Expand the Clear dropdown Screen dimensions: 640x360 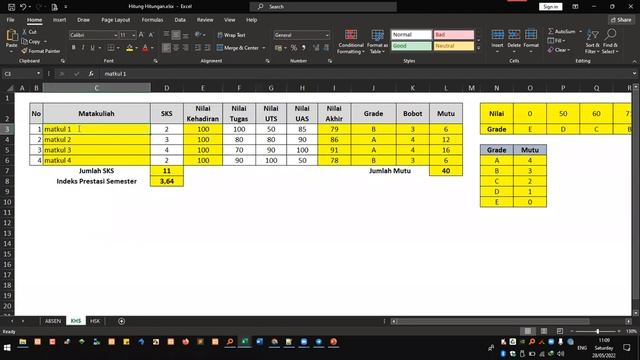coord(569,50)
